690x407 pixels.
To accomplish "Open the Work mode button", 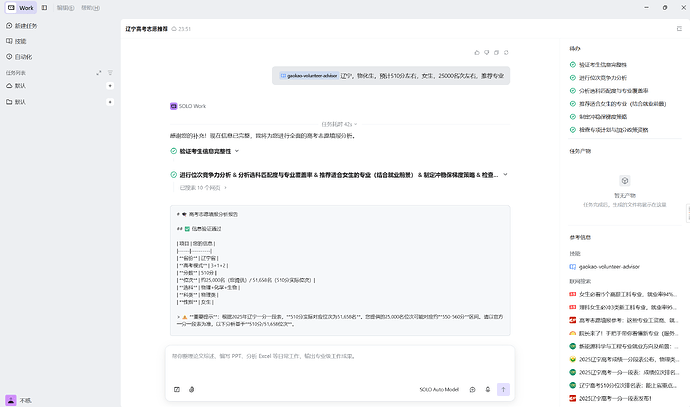I will coord(20,7).
